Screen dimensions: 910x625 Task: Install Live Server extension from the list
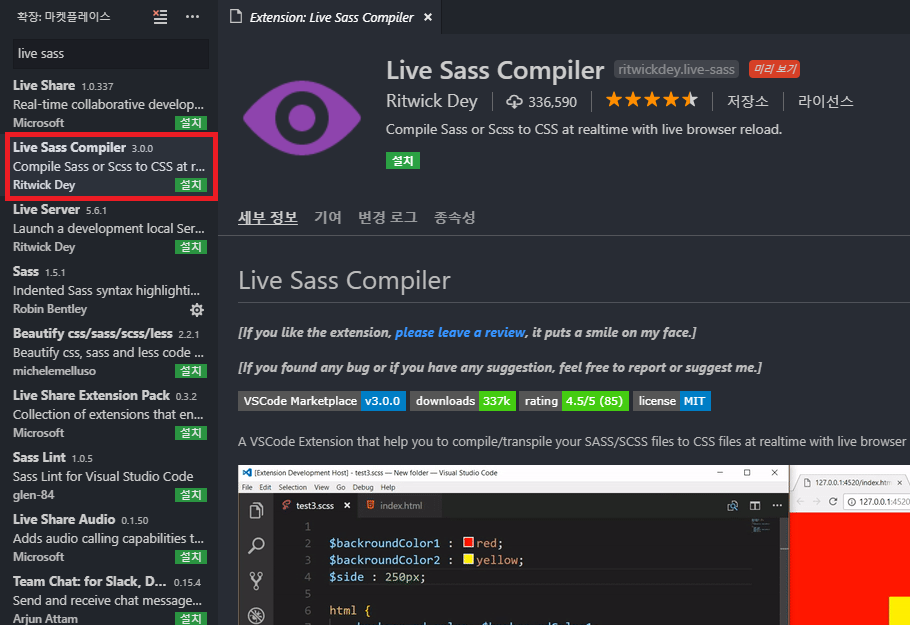(191, 247)
